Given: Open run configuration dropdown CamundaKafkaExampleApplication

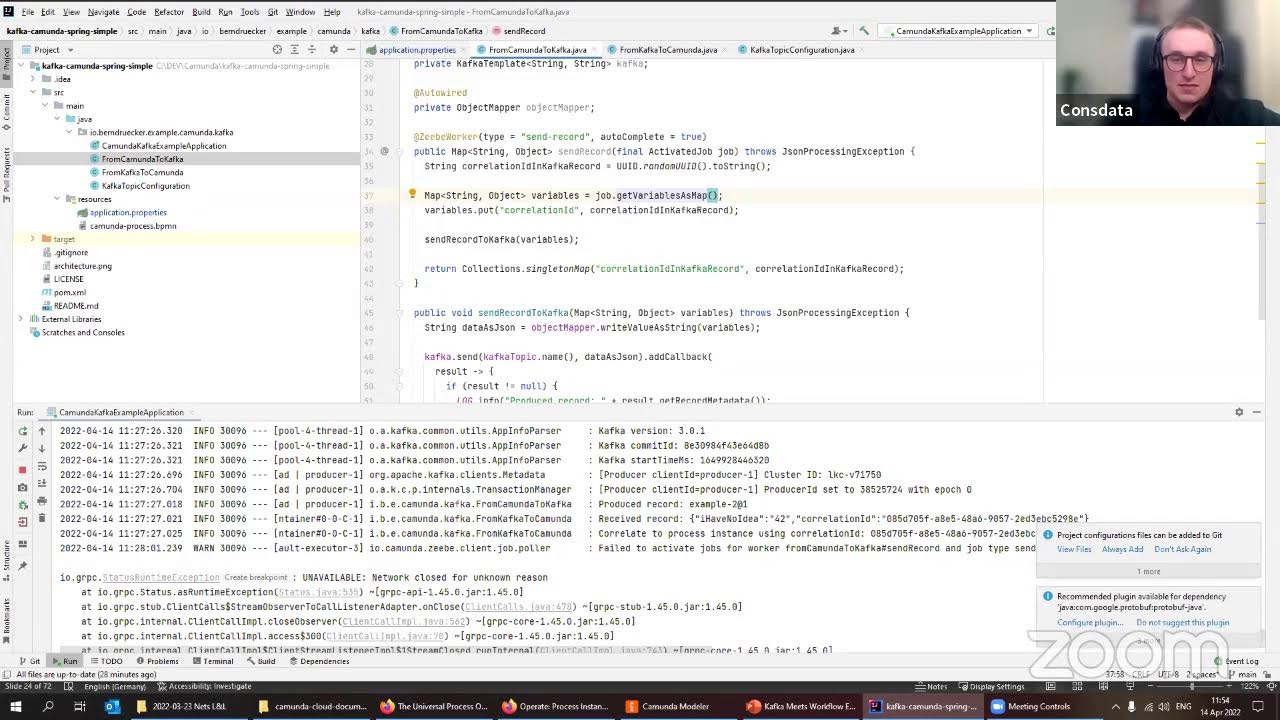Looking at the screenshot, I should 957,31.
